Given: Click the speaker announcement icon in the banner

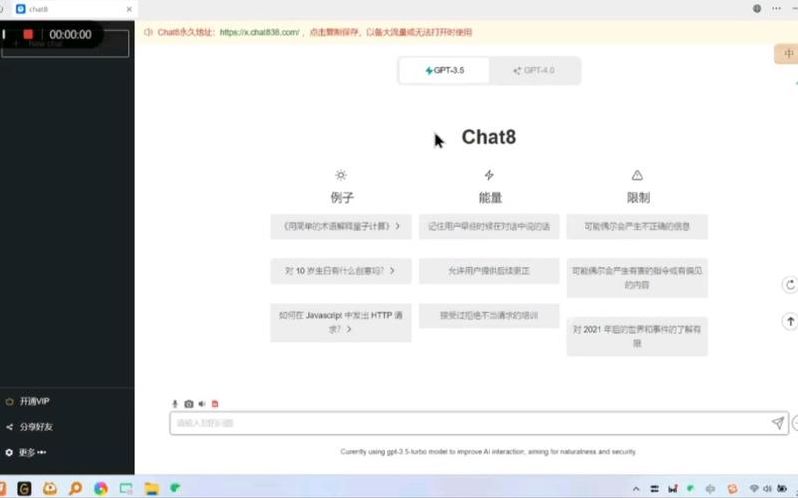Looking at the screenshot, I should (x=148, y=32).
